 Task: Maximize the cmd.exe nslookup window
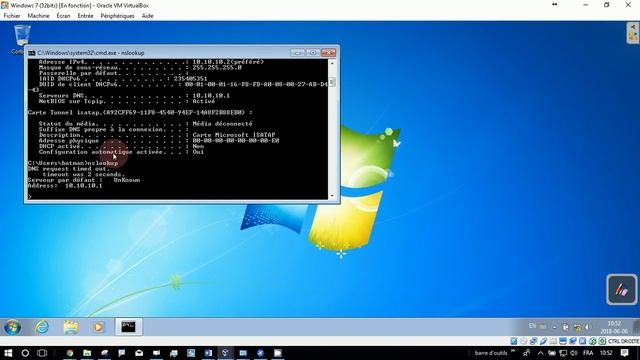click(x=313, y=53)
